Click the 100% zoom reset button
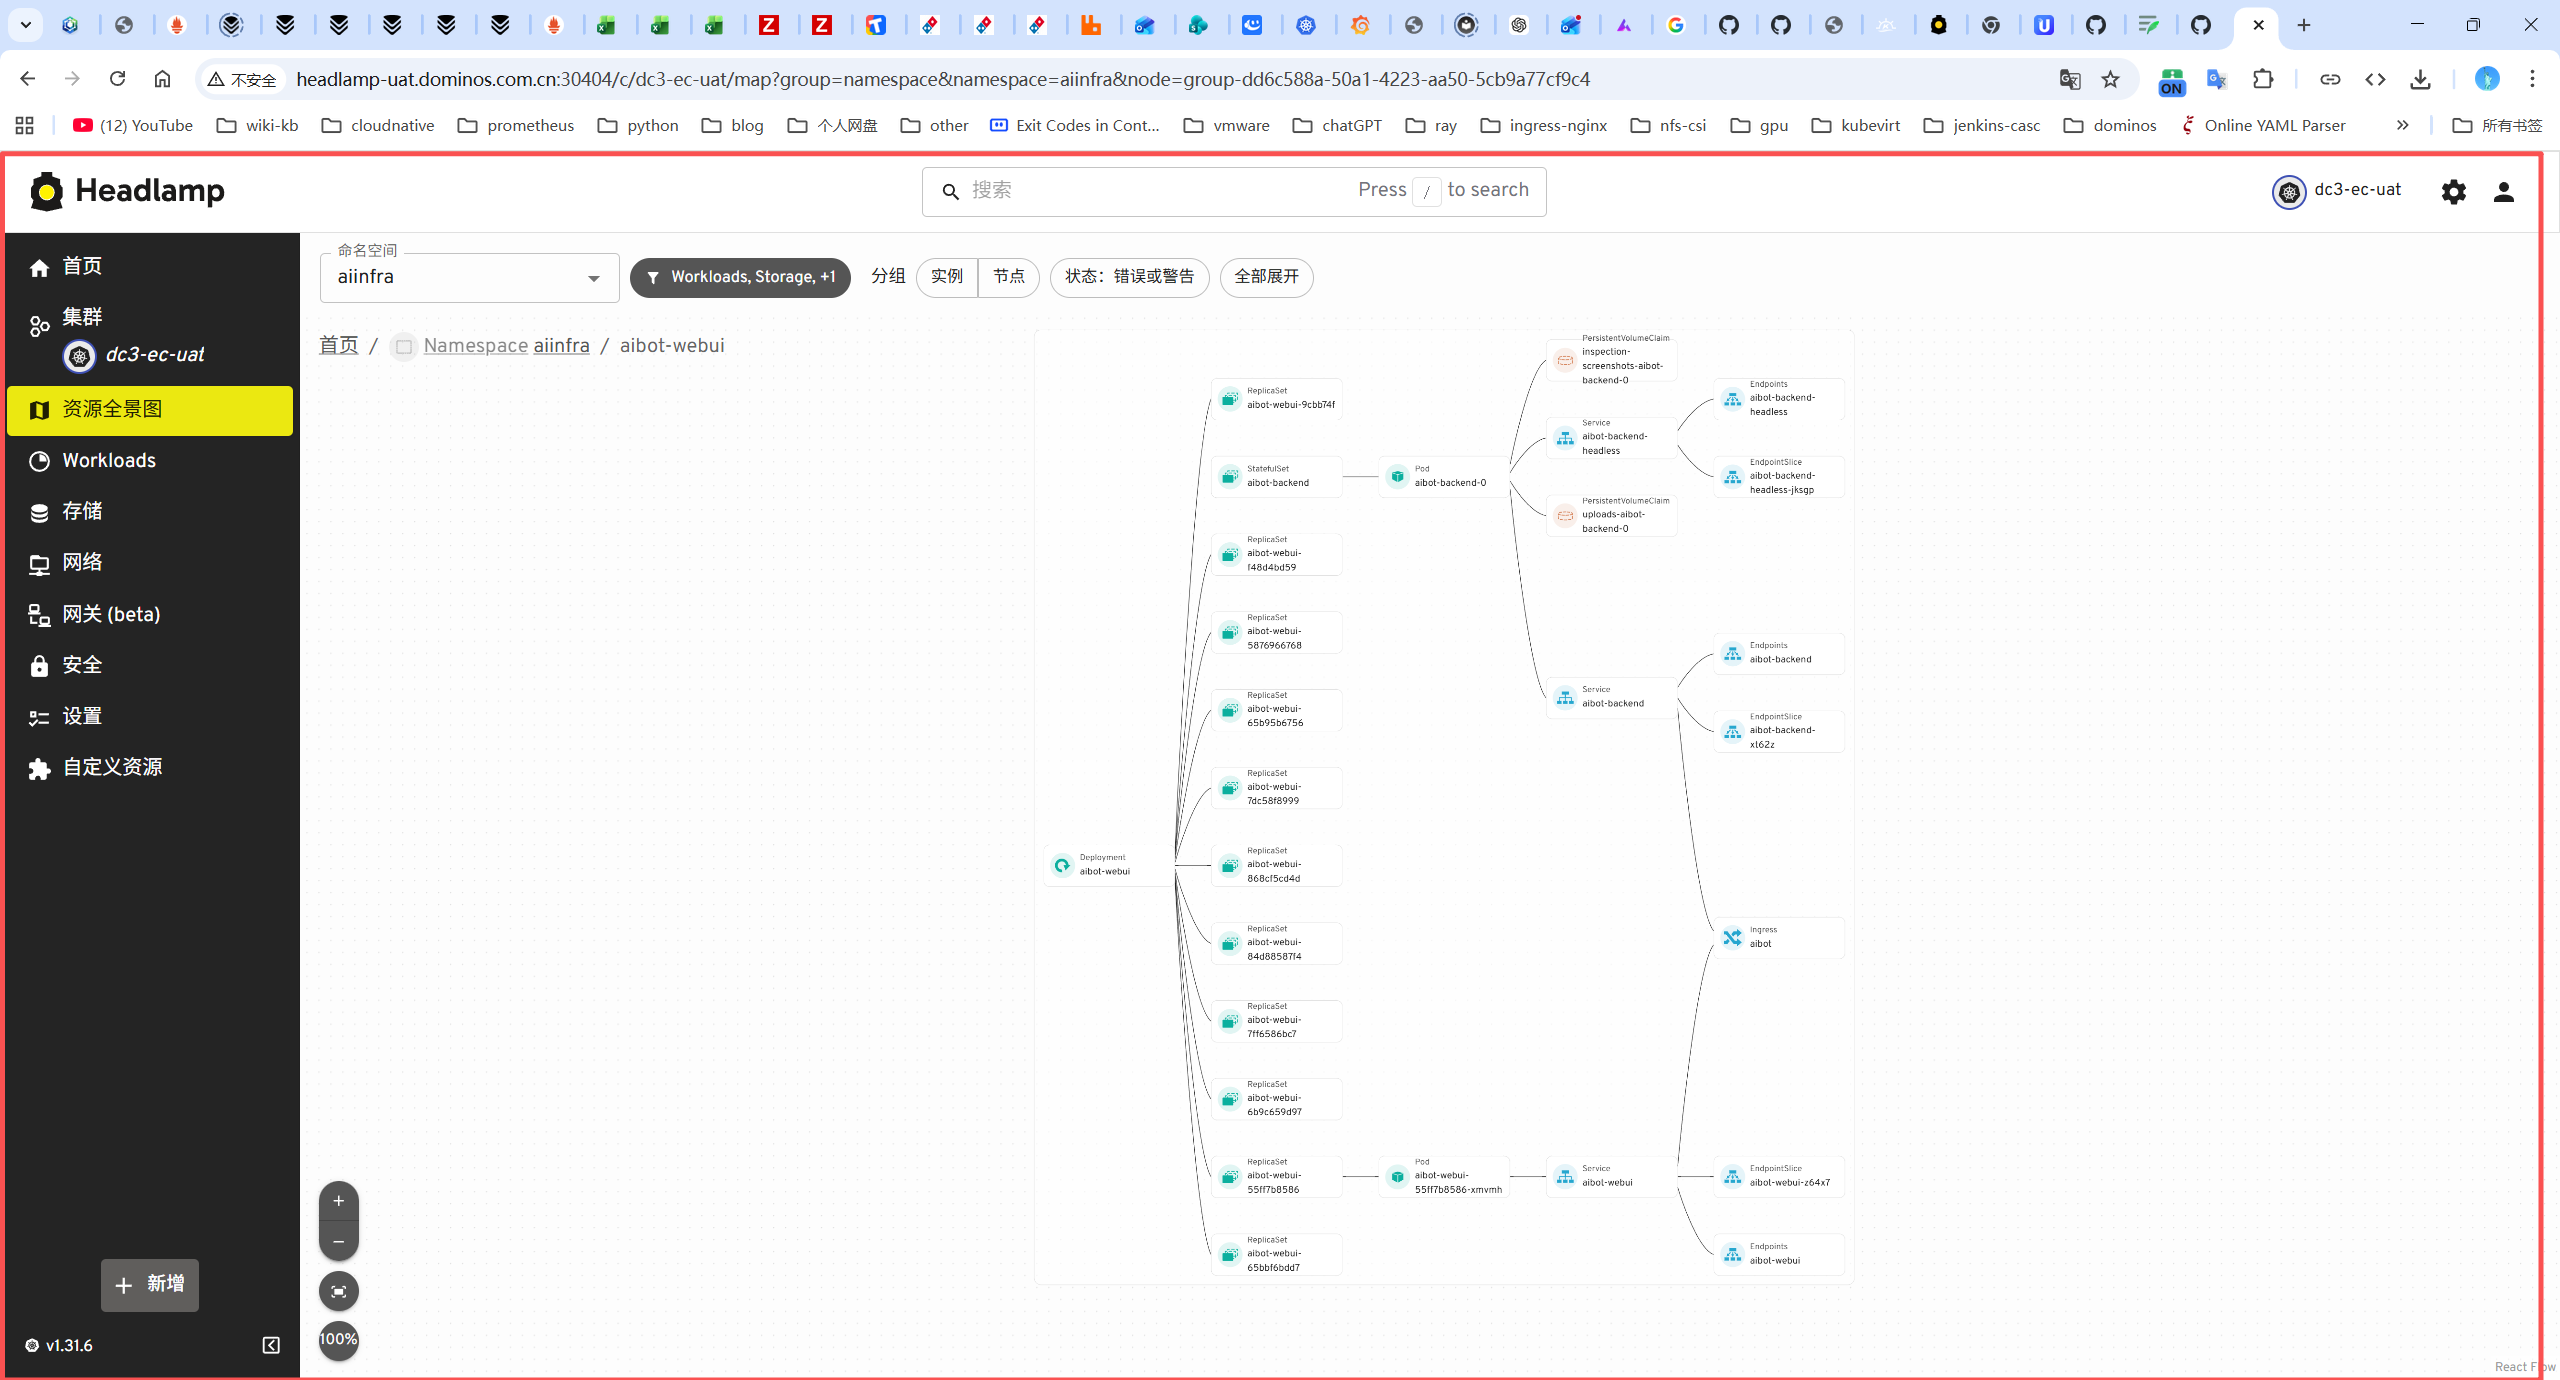The height and width of the screenshot is (1380, 2560). tap(339, 1339)
